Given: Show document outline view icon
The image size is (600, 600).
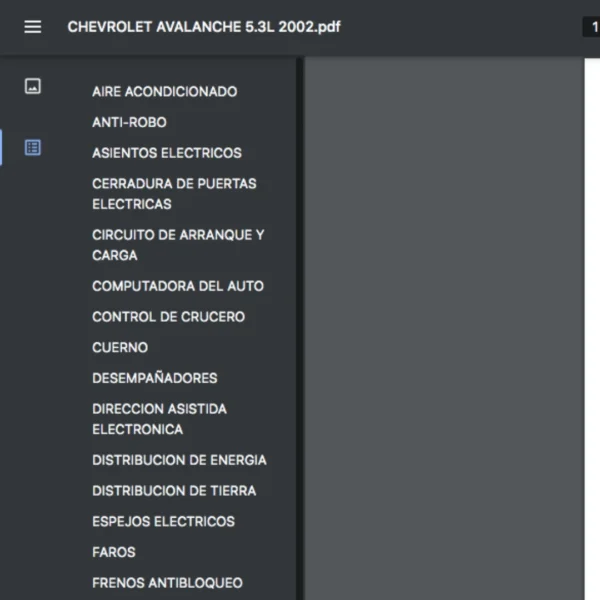Looking at the screenshot, I should tap(33, 148).
